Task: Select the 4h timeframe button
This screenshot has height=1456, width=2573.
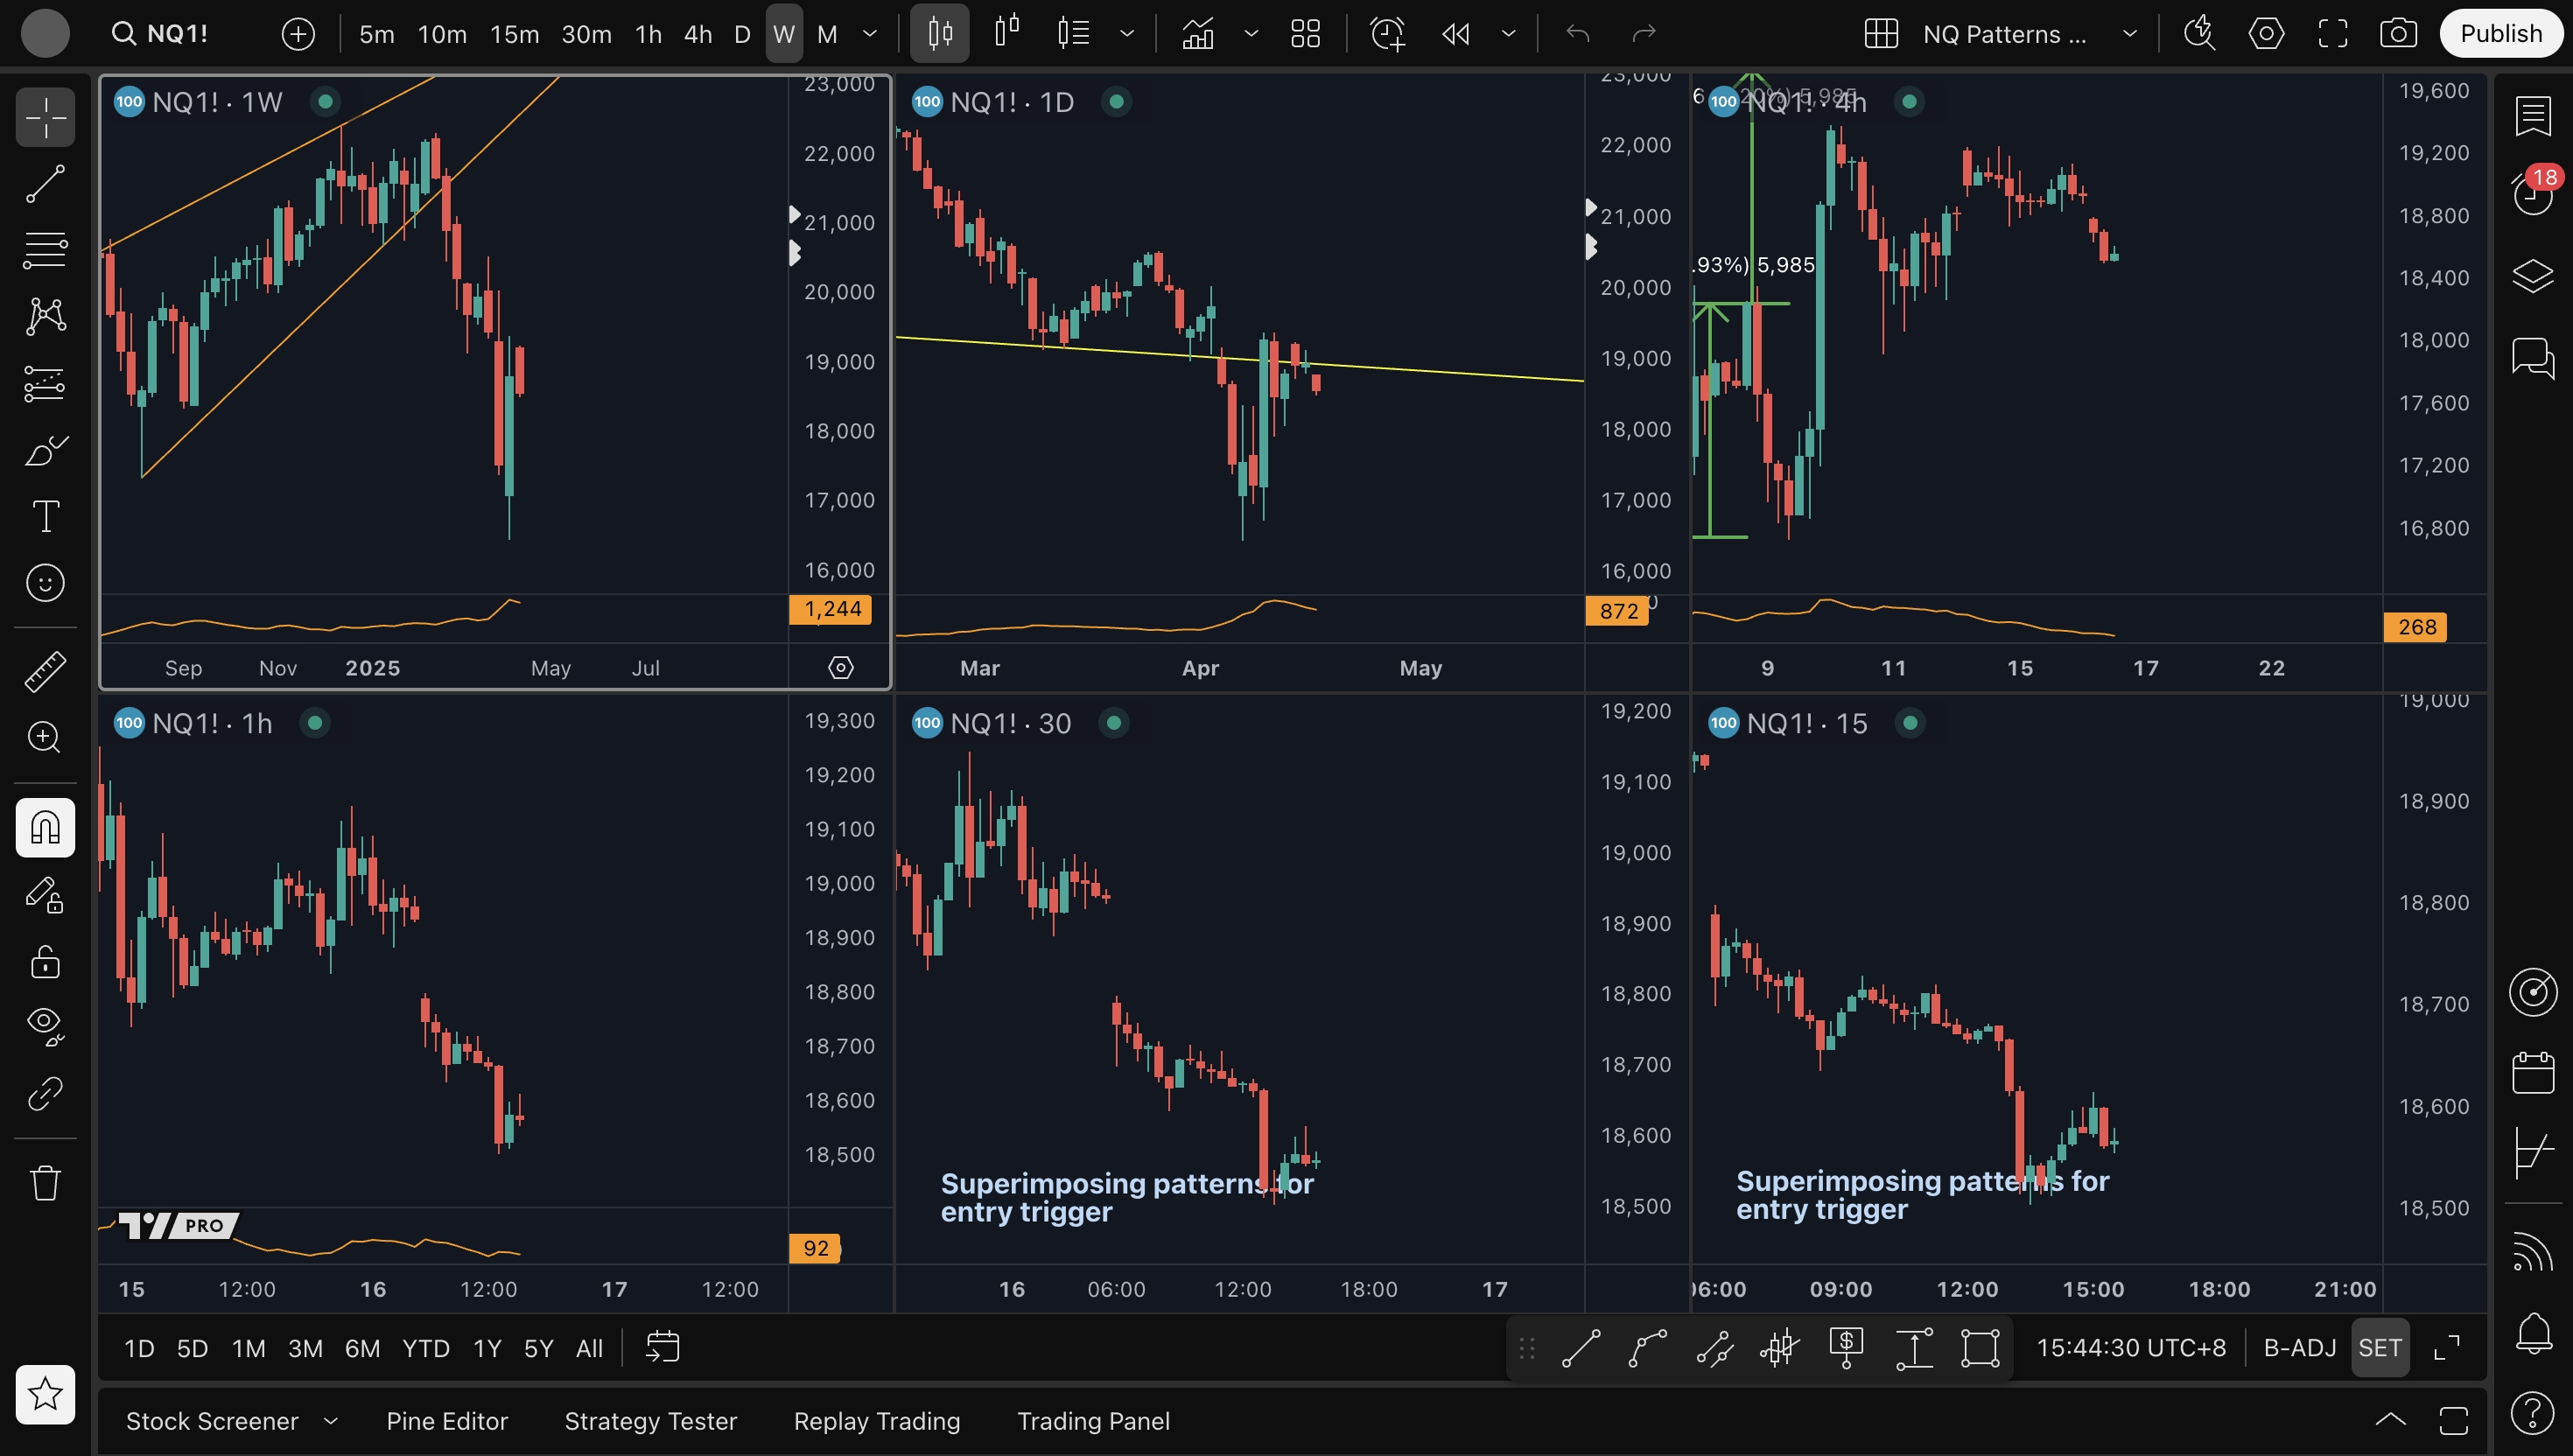Action: pos(697,34)
